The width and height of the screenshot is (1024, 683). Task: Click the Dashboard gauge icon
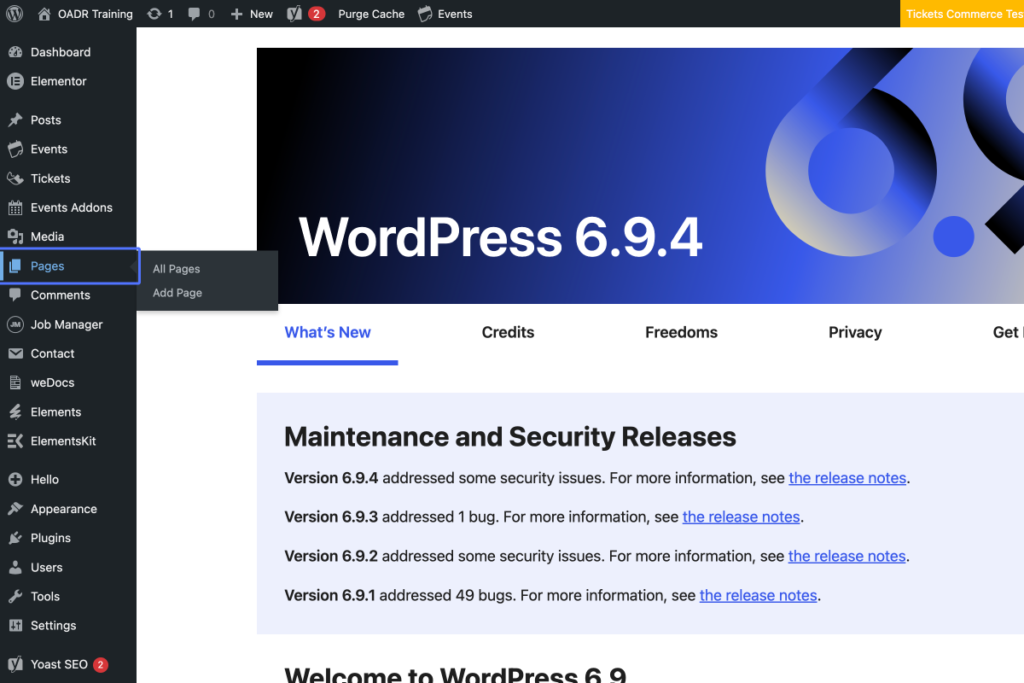pyautogui.click(x=16, y=52)
